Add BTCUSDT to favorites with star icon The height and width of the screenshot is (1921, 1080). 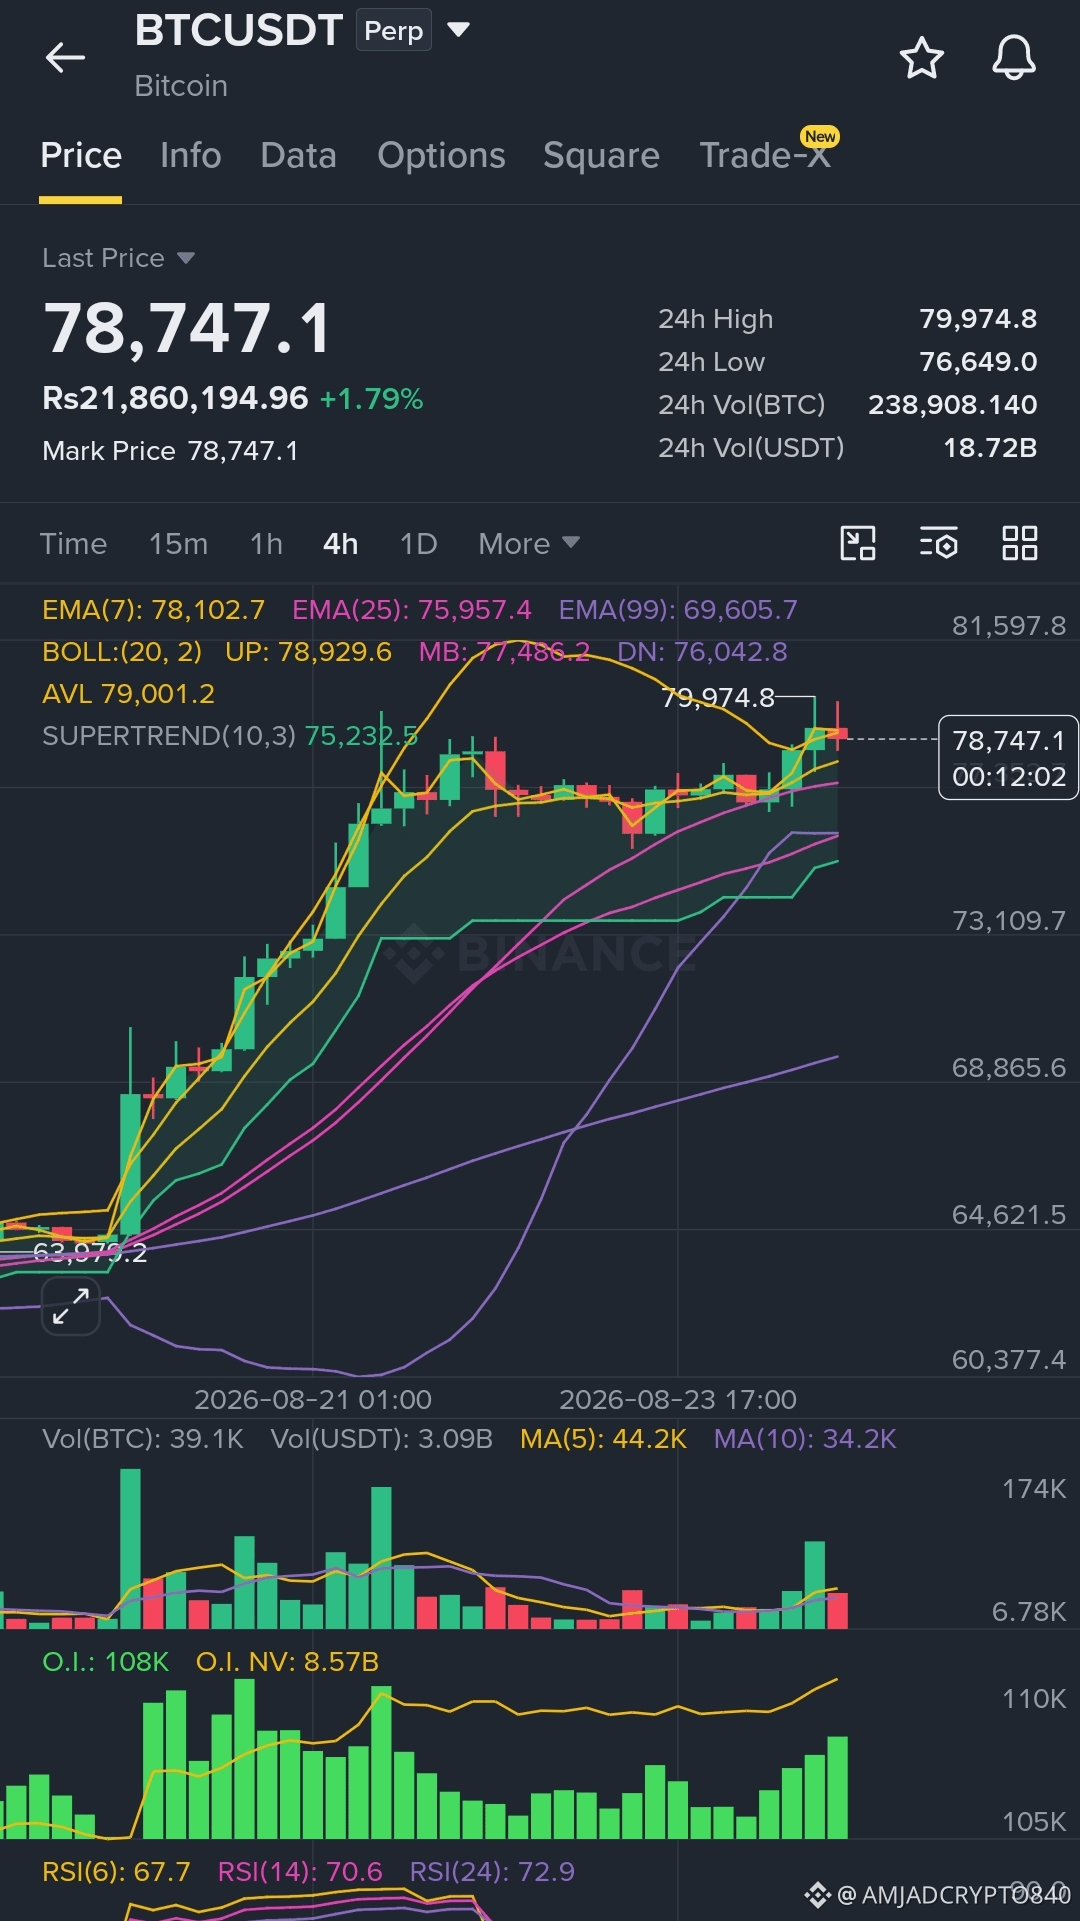[921, 58]
